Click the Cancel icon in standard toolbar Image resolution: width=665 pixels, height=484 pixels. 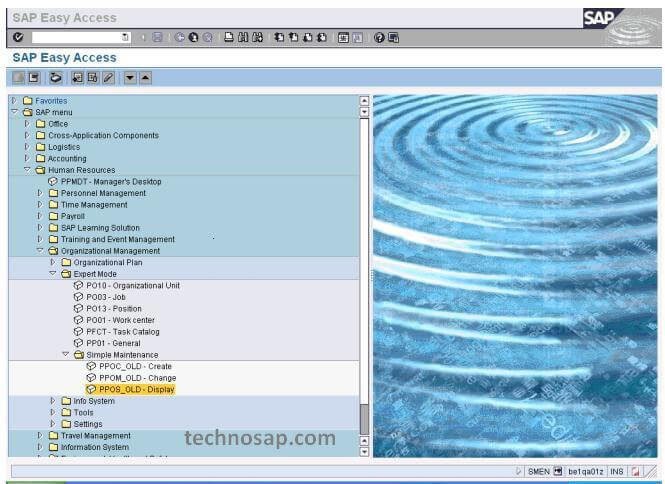[207, 38]
